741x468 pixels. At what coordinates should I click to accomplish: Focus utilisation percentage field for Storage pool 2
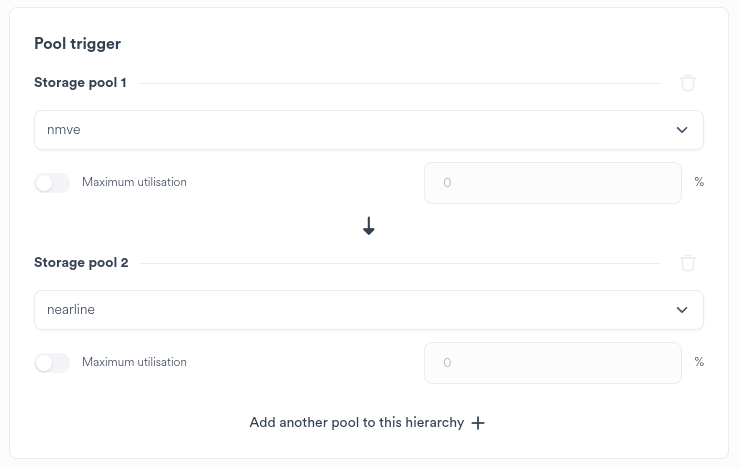(552, 363)
